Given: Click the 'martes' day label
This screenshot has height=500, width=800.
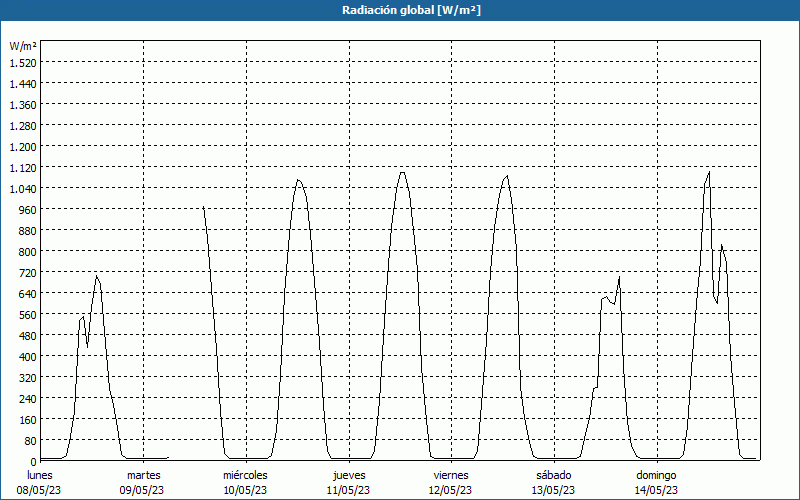Looking at the screenshot, I should [x=143, y=476].
